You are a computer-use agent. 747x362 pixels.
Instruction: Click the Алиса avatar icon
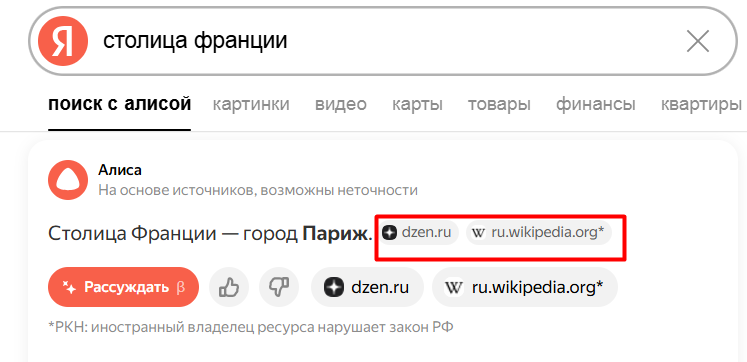coord(68,180)
